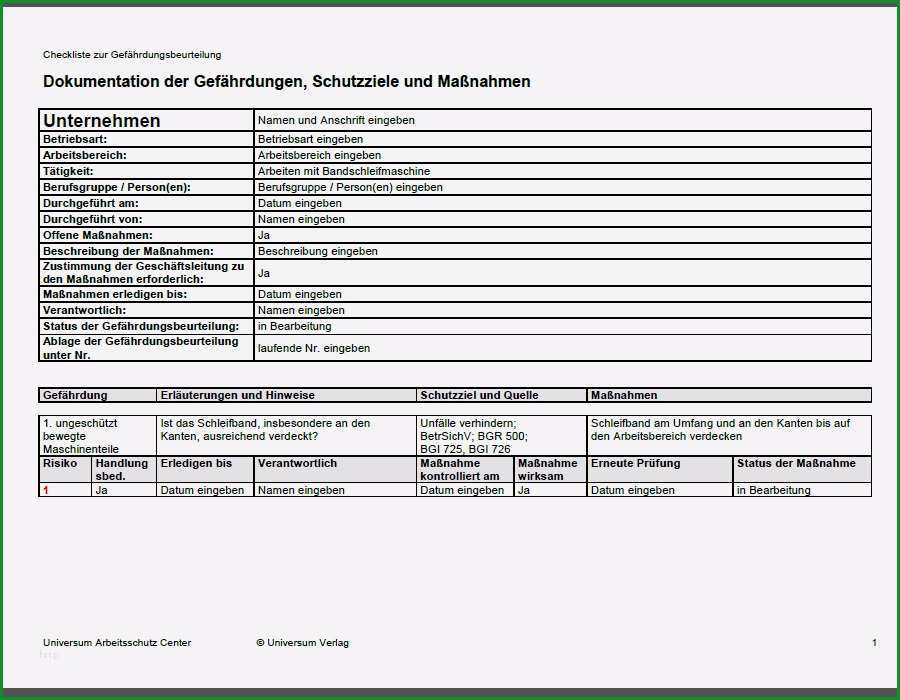Screen dimensions: 900x700
Task: Click 'Ablage der Gefährdungsbeurteilung unter Nr.' label
Action: click(141, 348)
